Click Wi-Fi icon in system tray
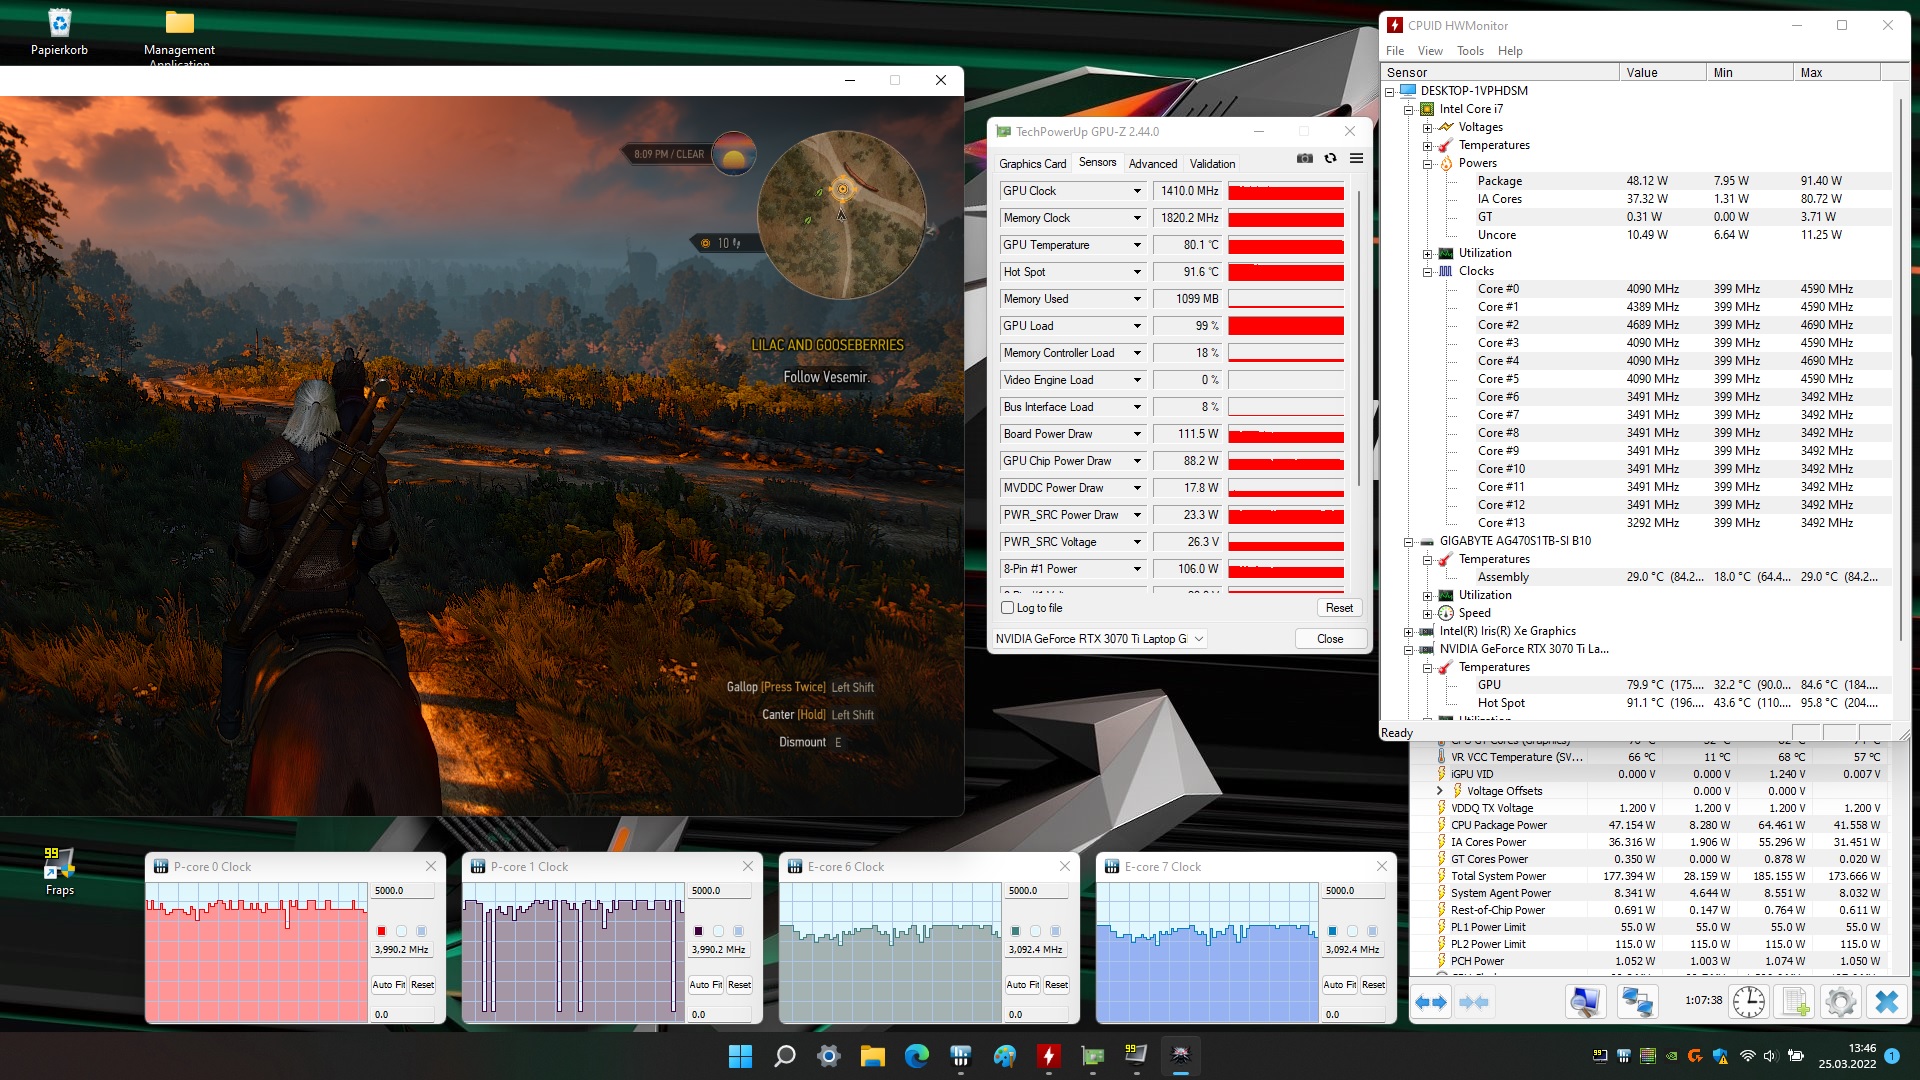This screenshot has height=1080, width=1920. pyautogui.click(x=1747, y=1056)
